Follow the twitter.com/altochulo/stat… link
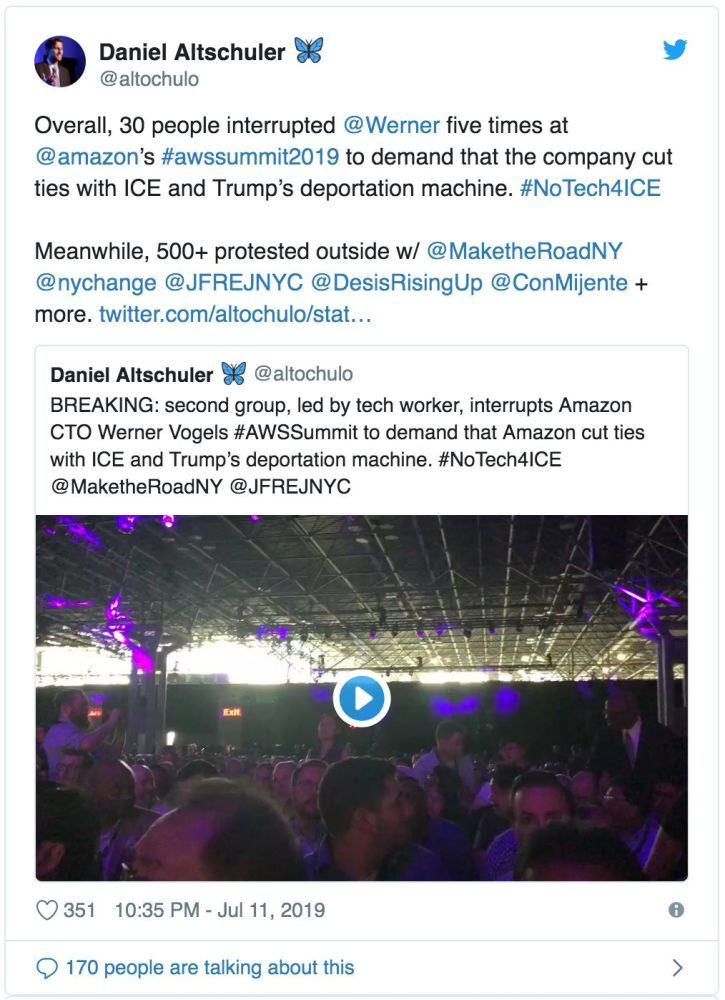The height and width of the screenshot is (1000, 725). (236, 315)
